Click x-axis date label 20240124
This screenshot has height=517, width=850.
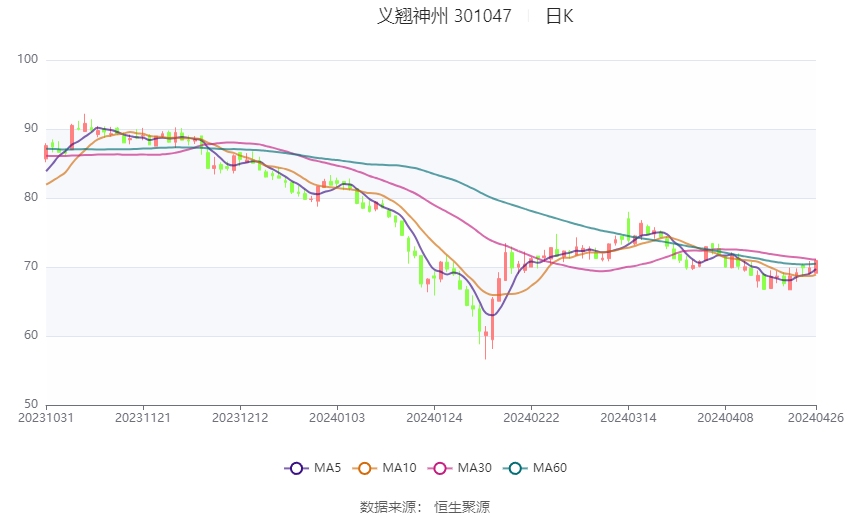coord(434,418)
